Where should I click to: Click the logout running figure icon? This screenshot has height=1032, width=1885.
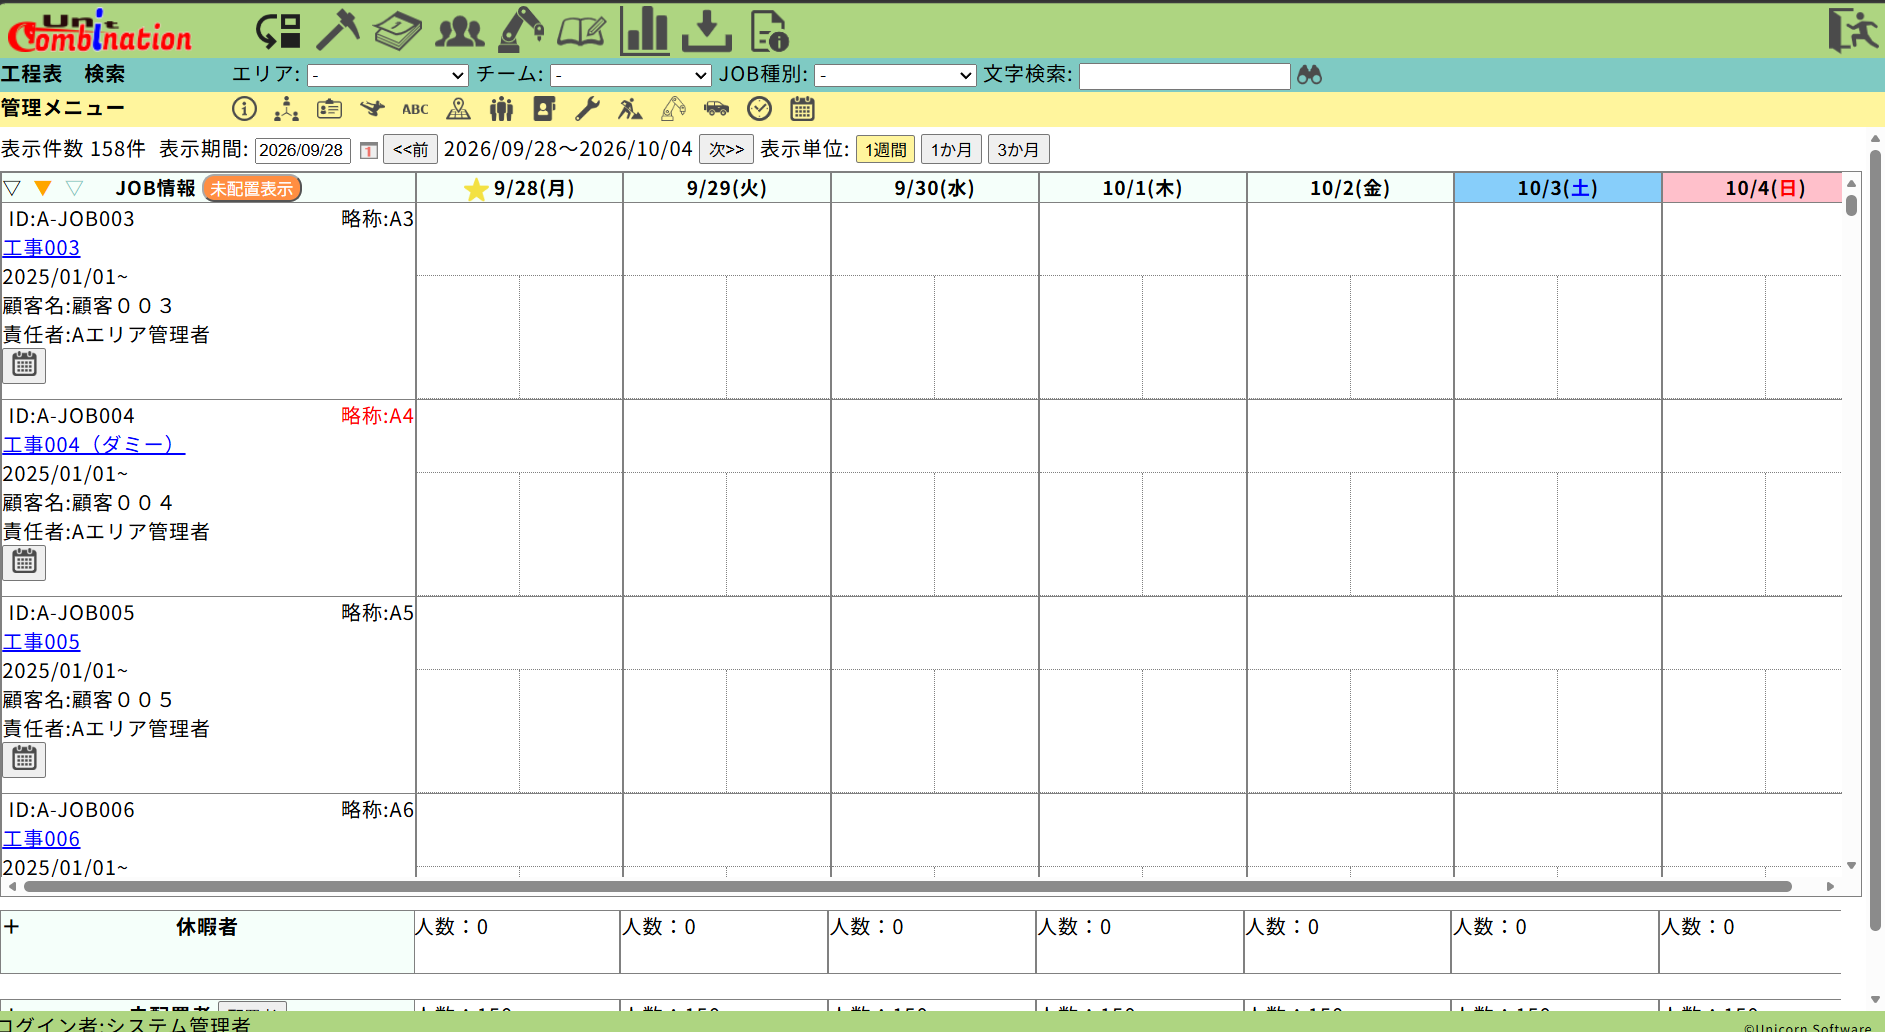tap(1852, 30)
